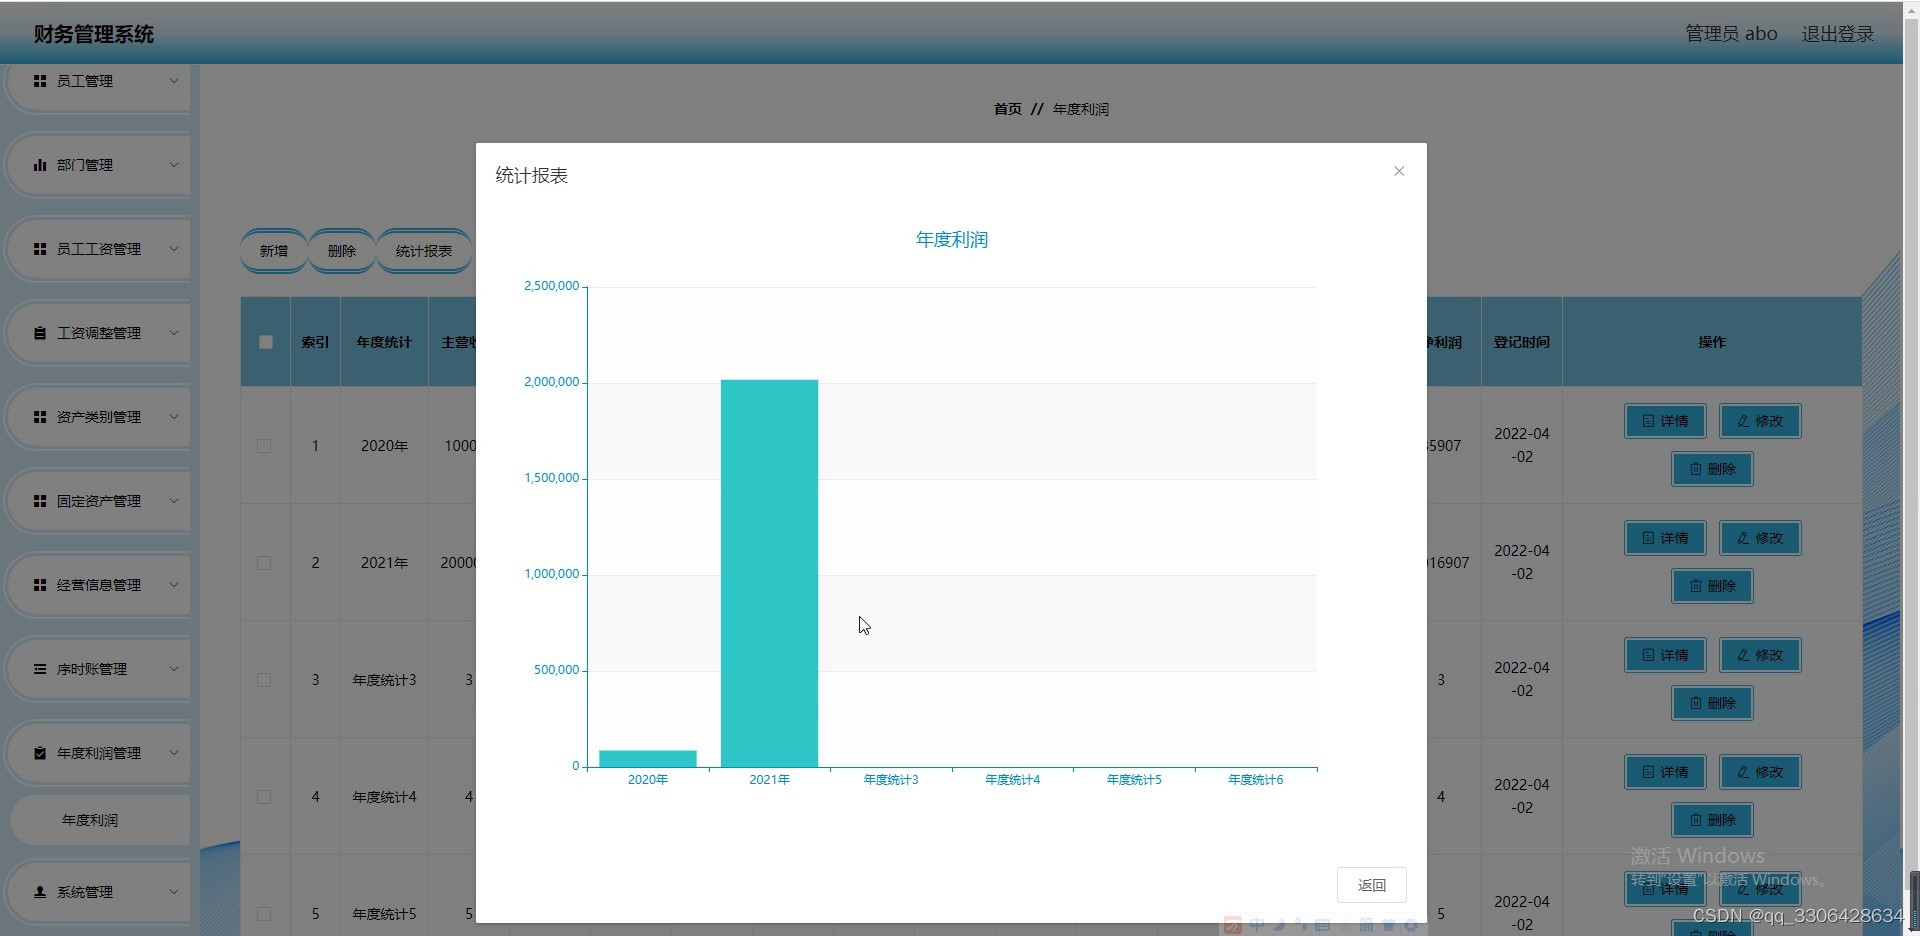Click the 序时账管理 list icon

pos(40,669)
